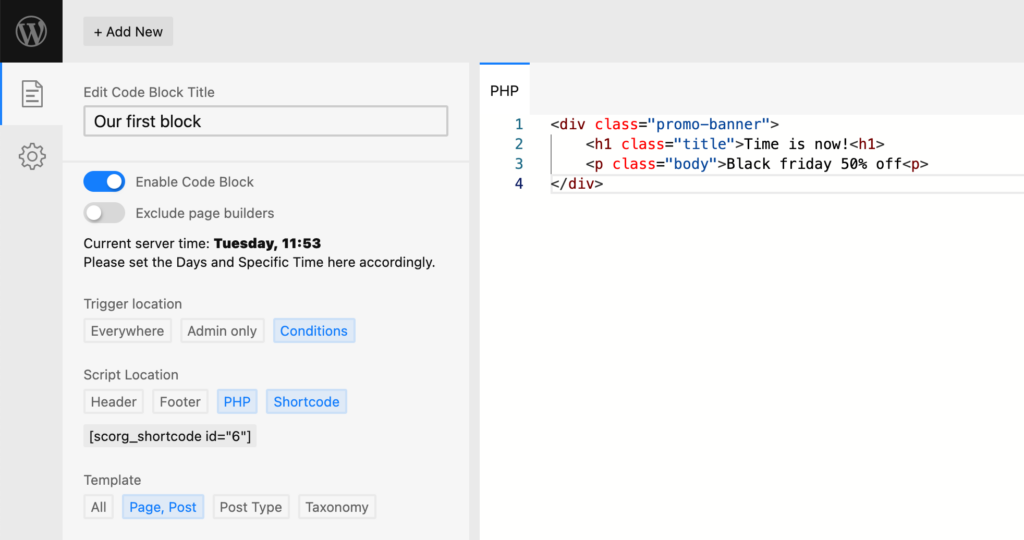Select Everywhere trigger location
Screen dimensions: 1024x540
click(127, 331)
